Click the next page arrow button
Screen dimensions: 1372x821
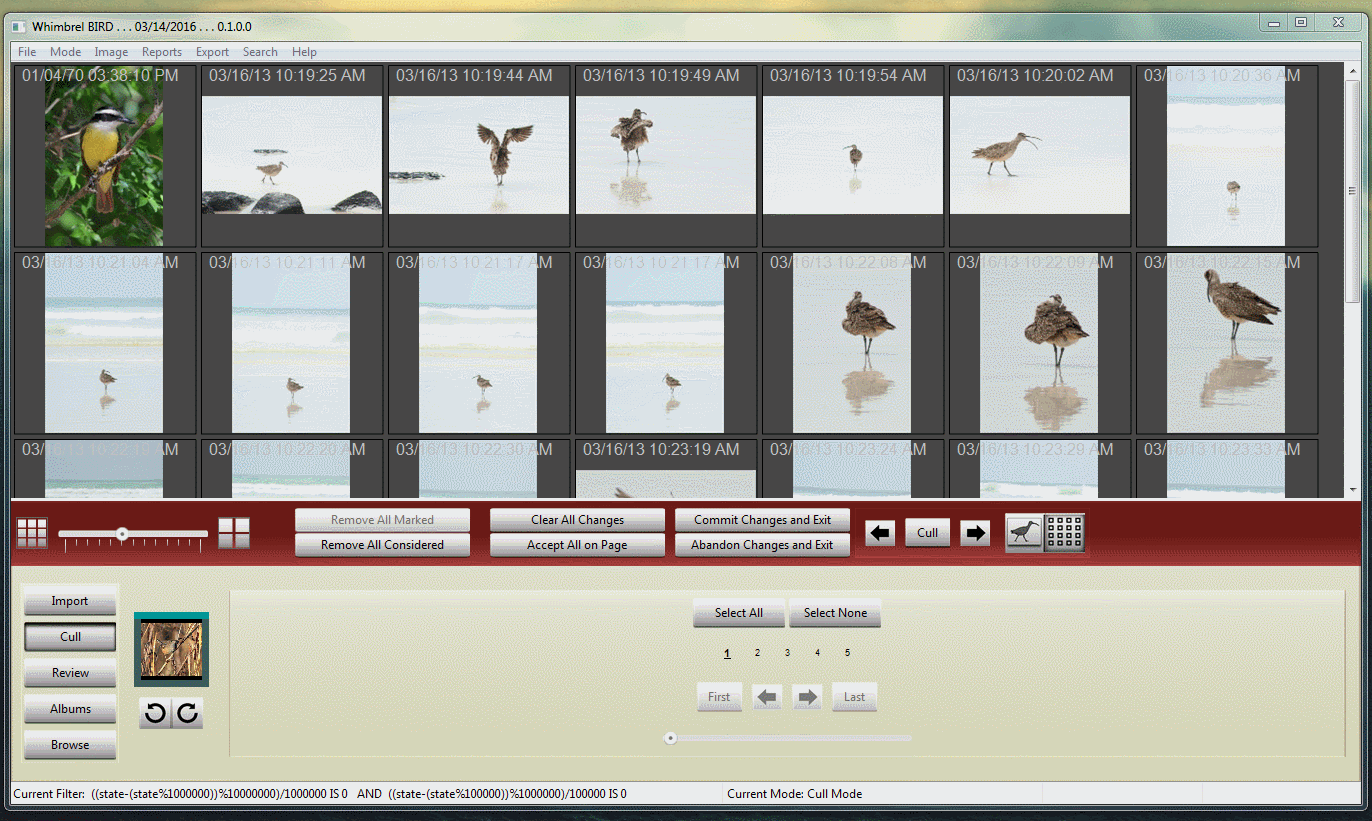[807, 697]
